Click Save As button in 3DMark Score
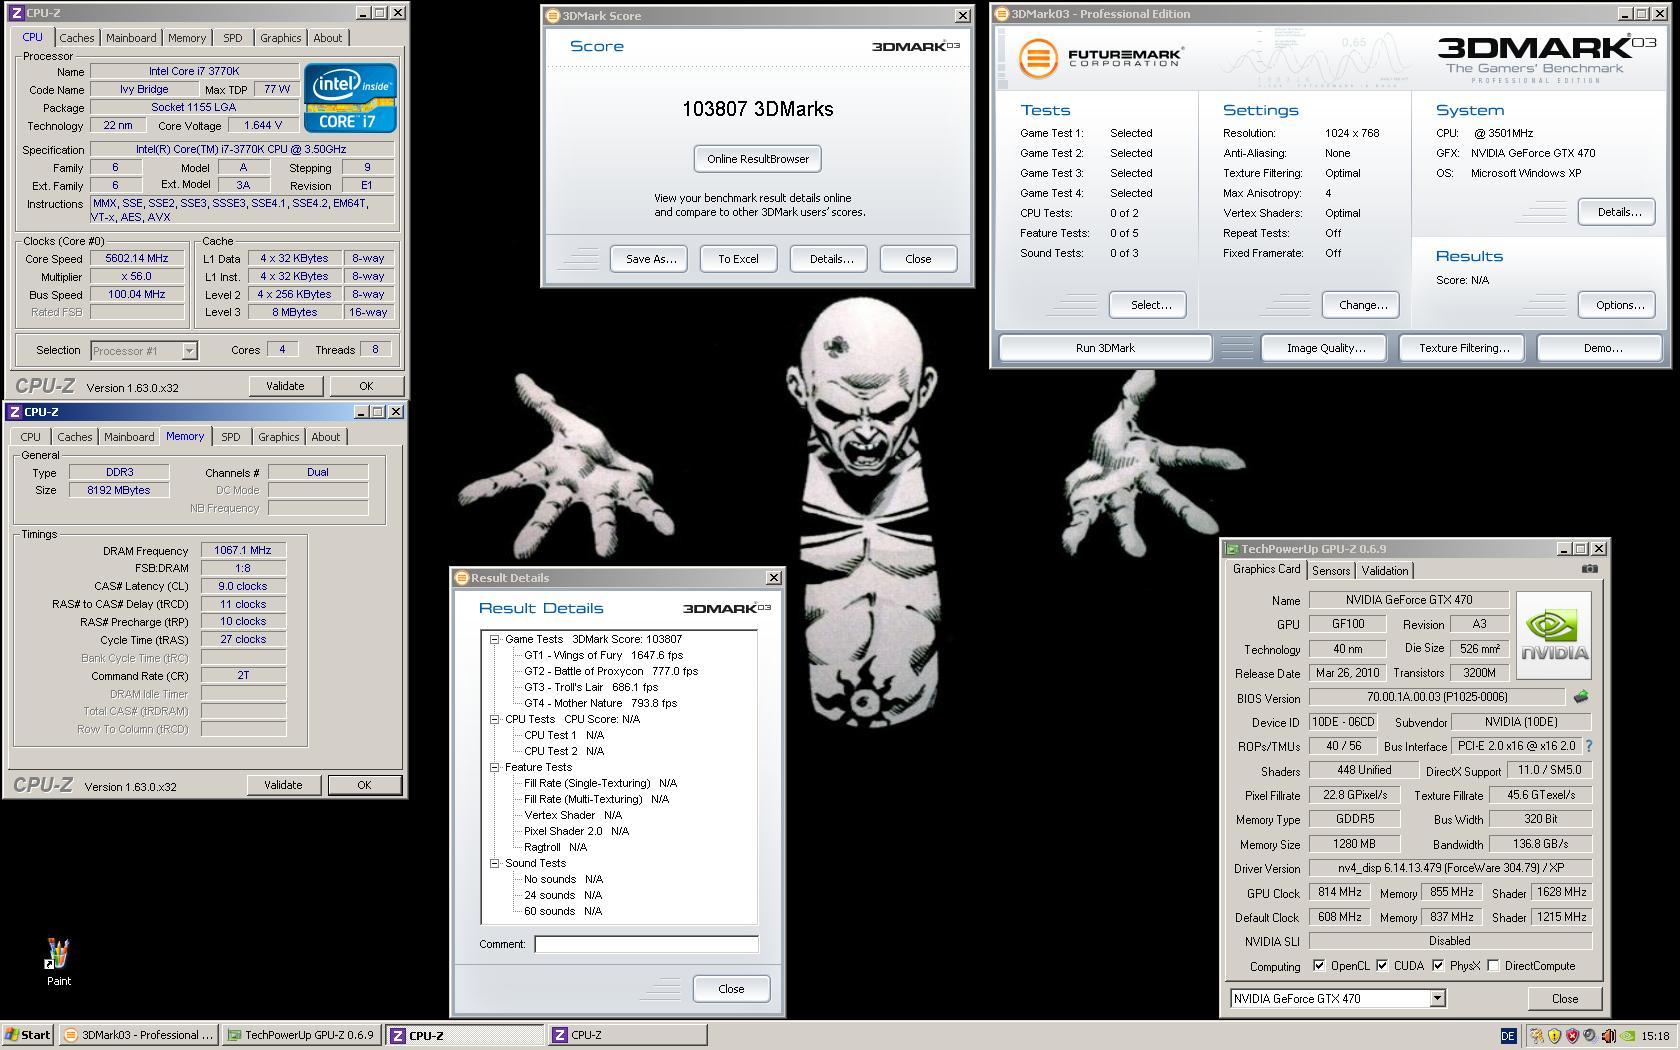The width and height of the screenshot is (1680, 1050). click(649, 259)
